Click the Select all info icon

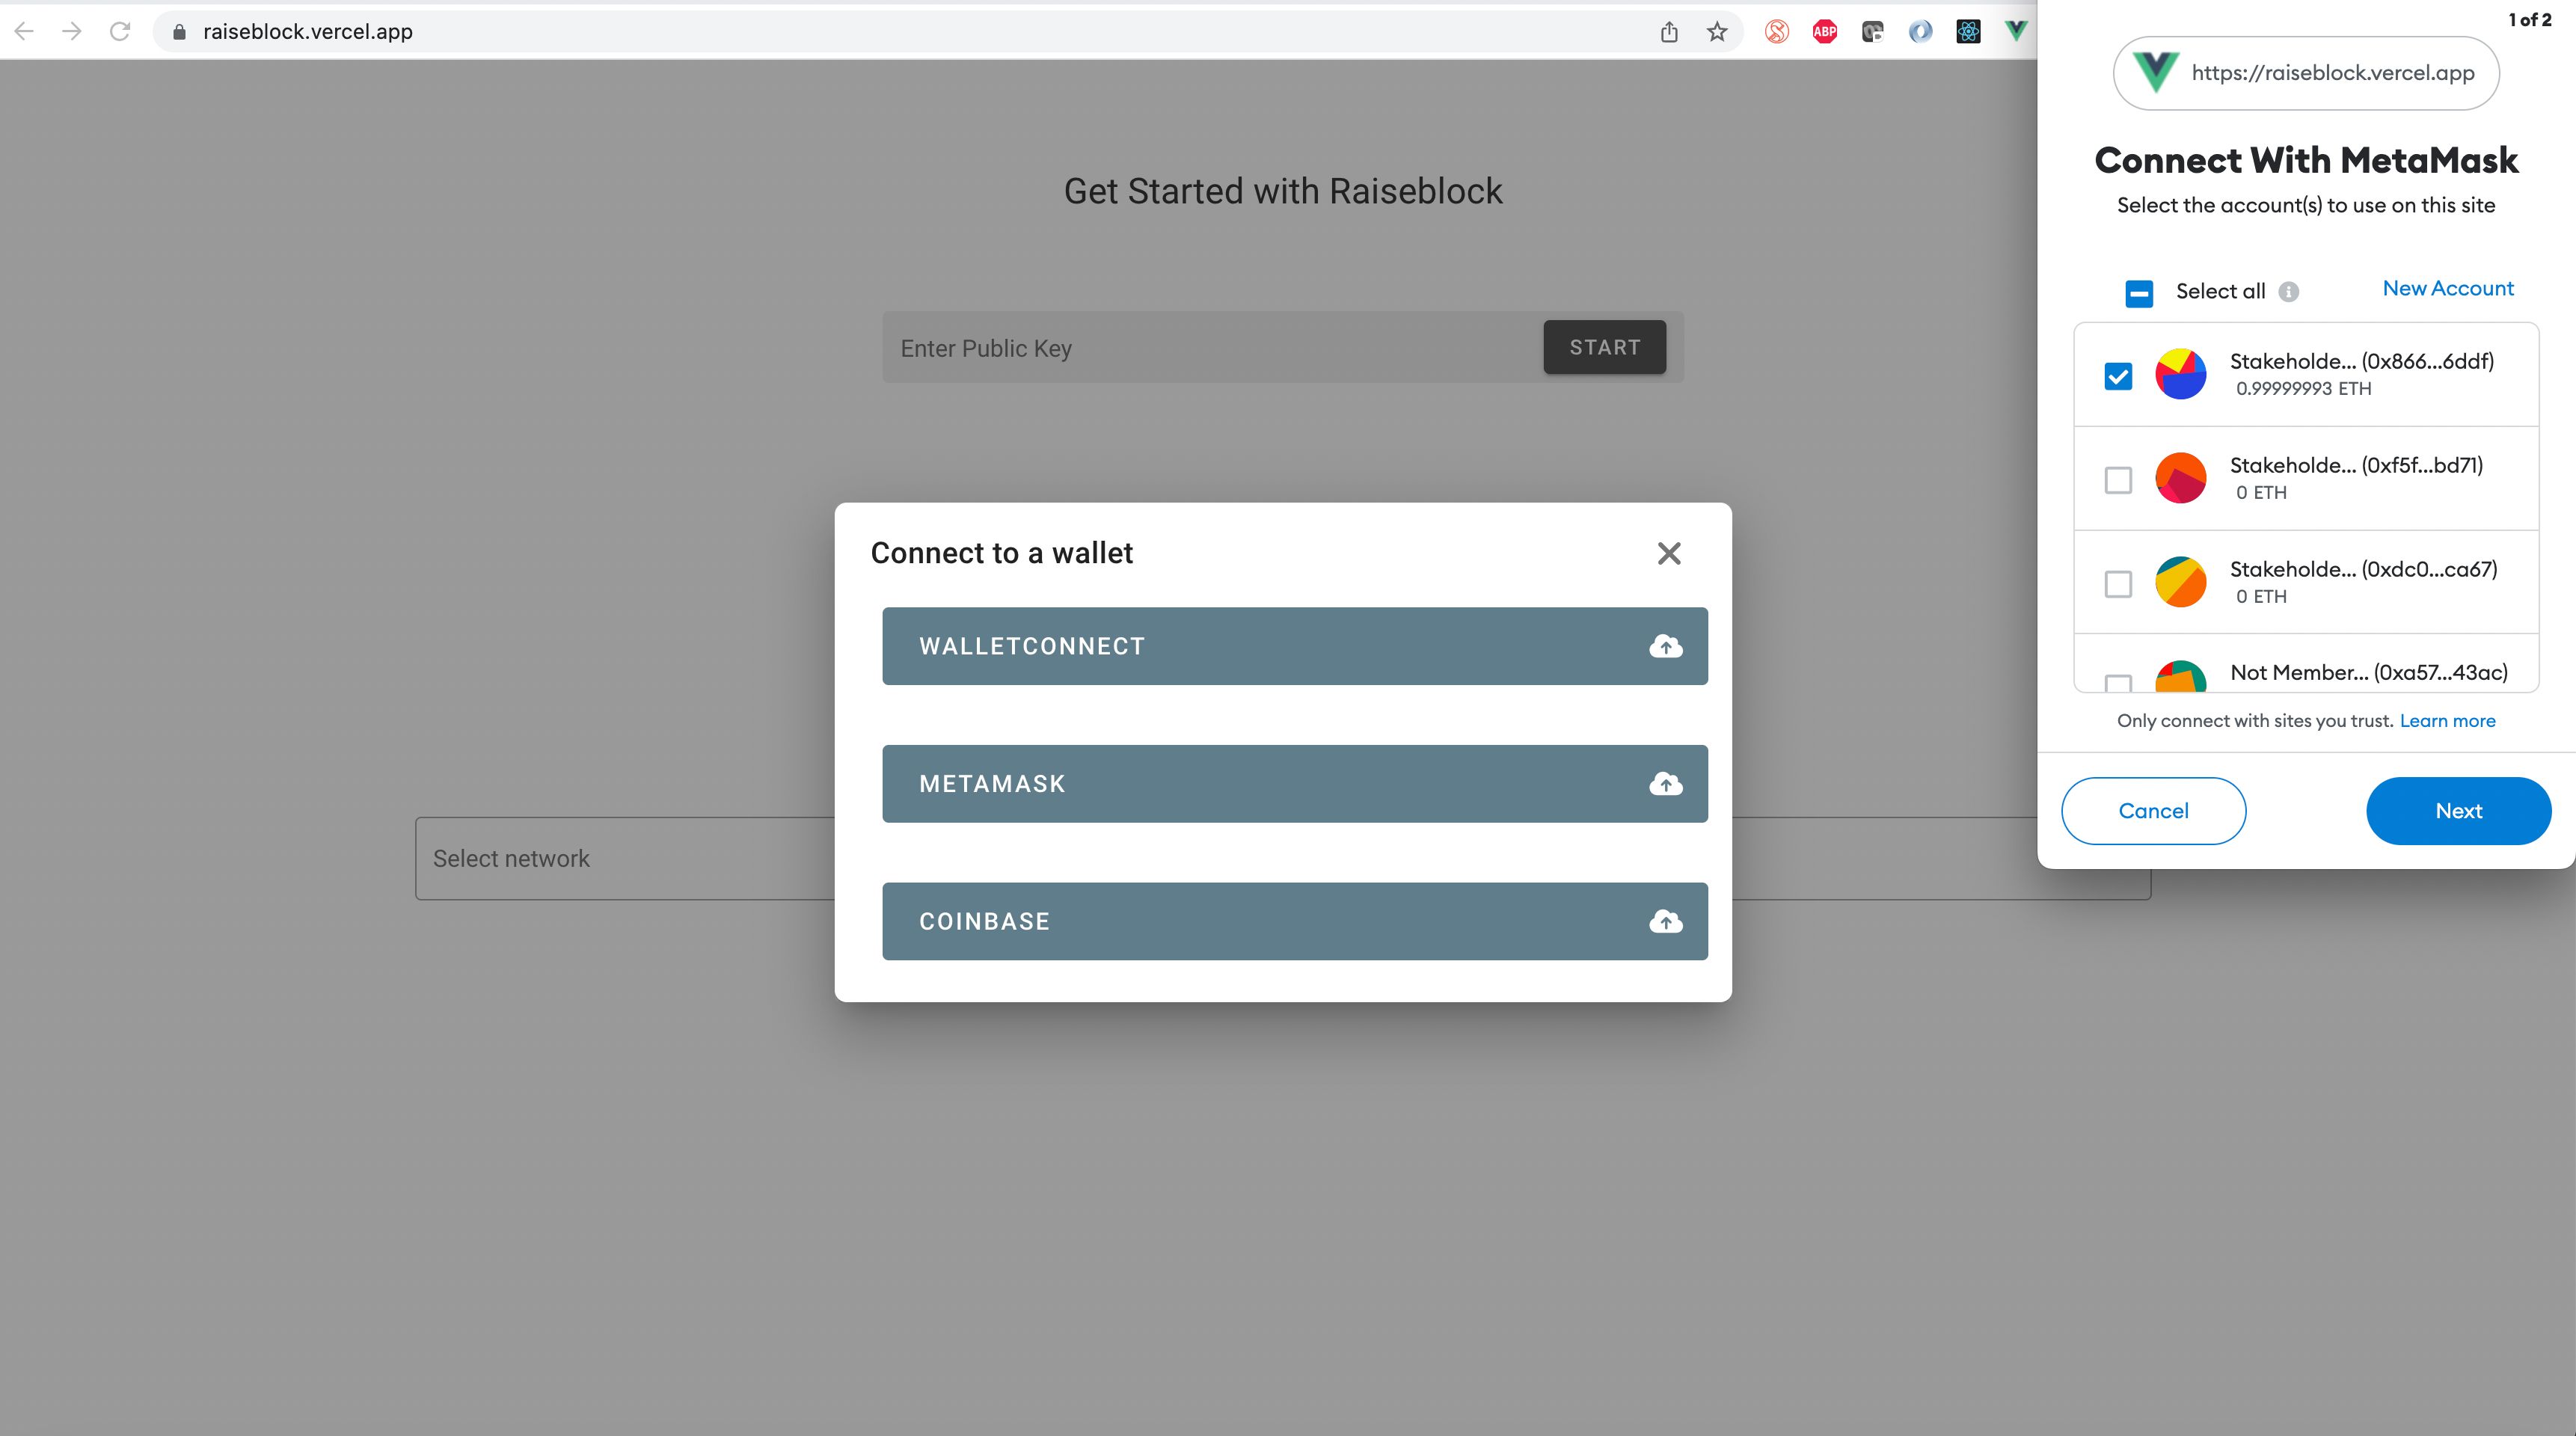click(x=2289, y=292)
